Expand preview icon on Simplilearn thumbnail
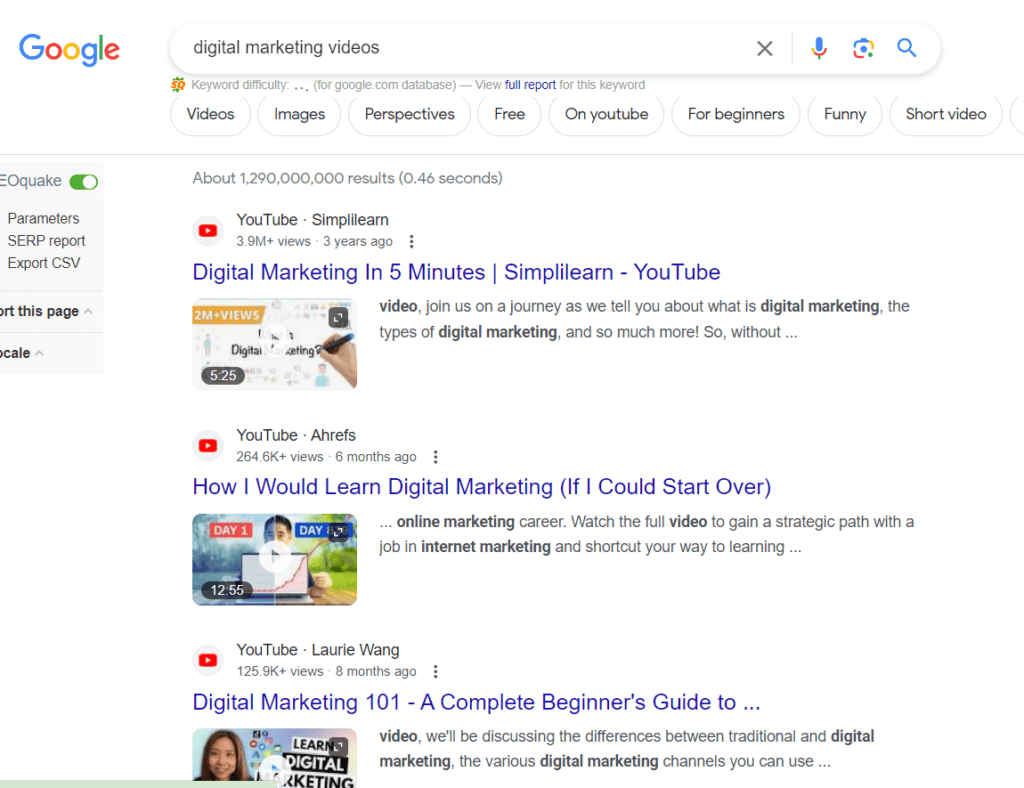 pos(338,318)
